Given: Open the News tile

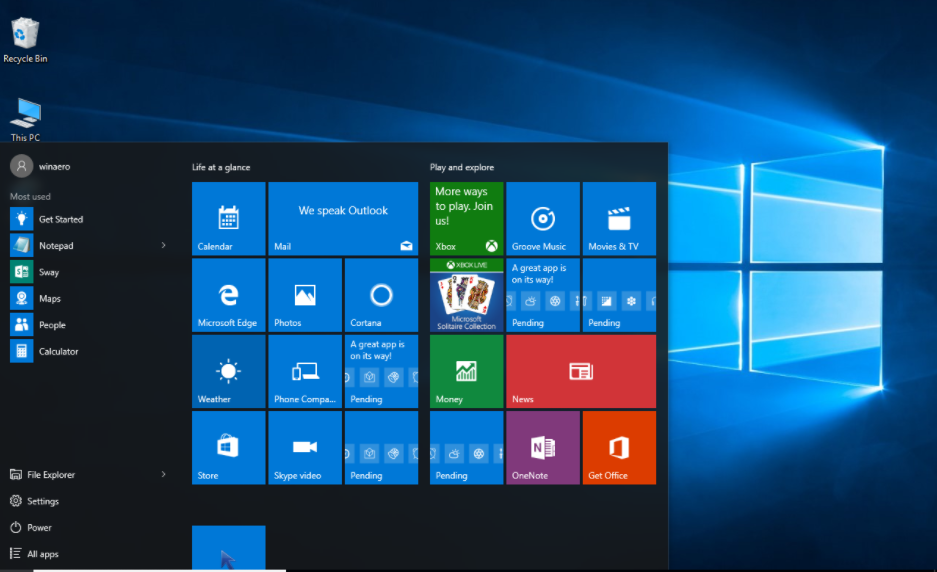Looking at the screenshot, I should (581, 371).
